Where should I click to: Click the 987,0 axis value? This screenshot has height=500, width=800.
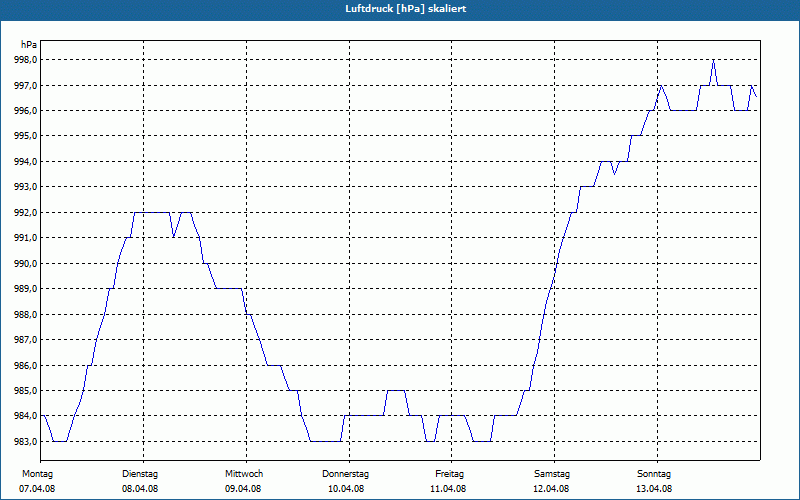coord(25,340)
